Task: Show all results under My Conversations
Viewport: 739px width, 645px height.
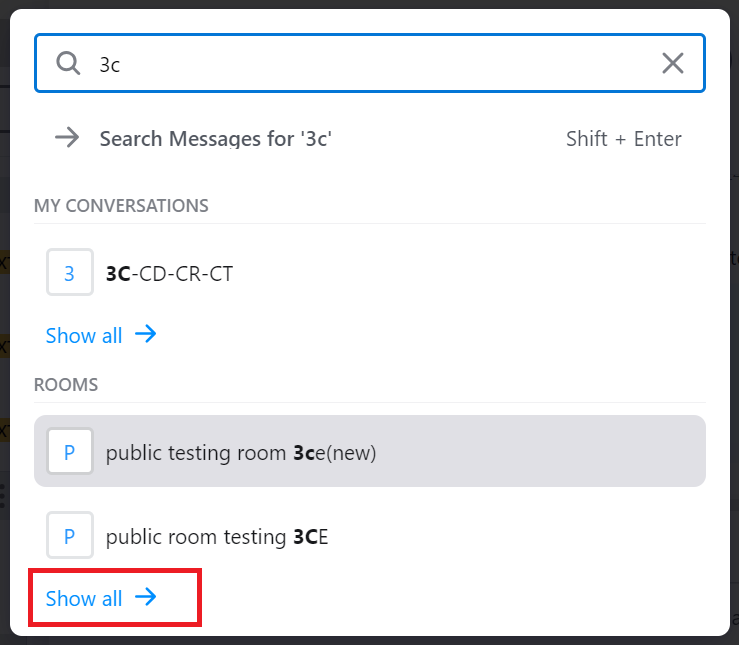Action: 101,335
